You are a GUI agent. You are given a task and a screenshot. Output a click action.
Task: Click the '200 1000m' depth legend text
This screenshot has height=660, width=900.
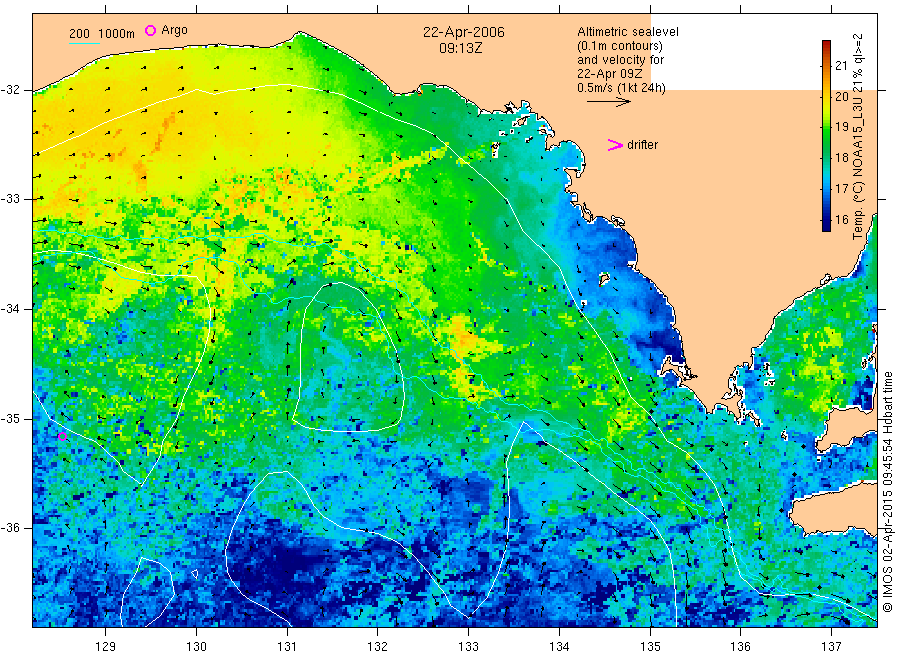click(102, 34)
